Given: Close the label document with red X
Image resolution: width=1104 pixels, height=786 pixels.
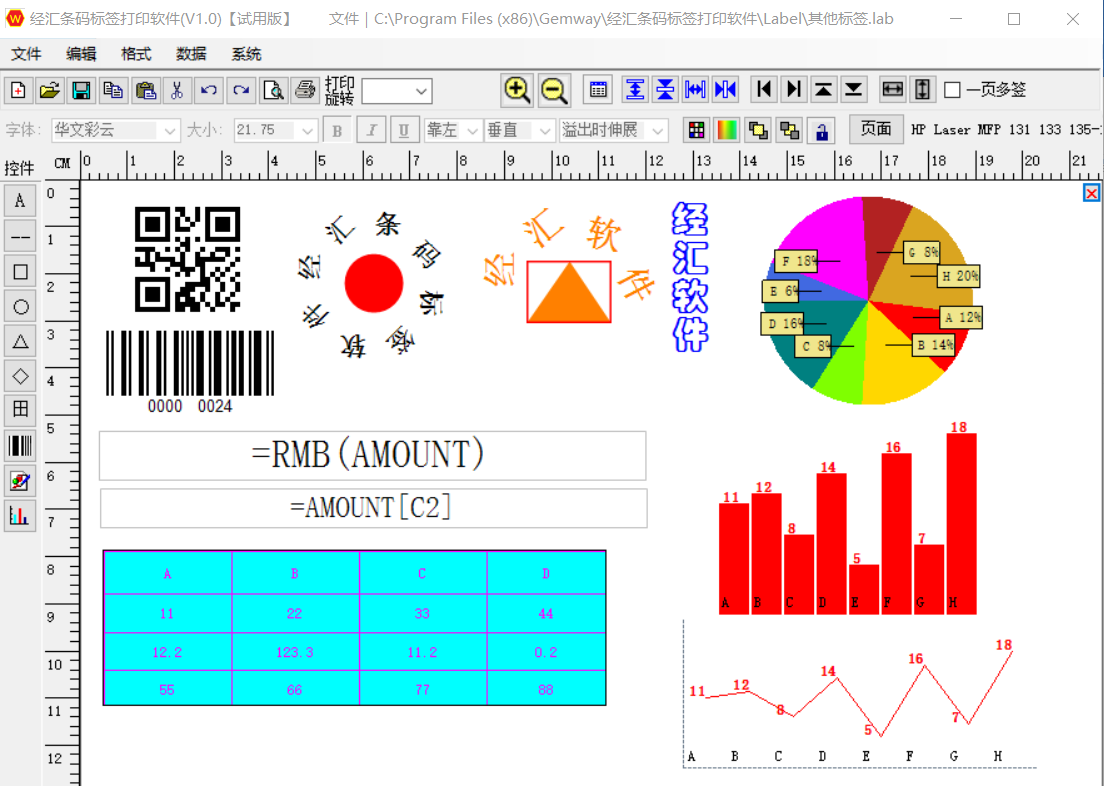Looking at the screenshot, I should point(1091,193).
